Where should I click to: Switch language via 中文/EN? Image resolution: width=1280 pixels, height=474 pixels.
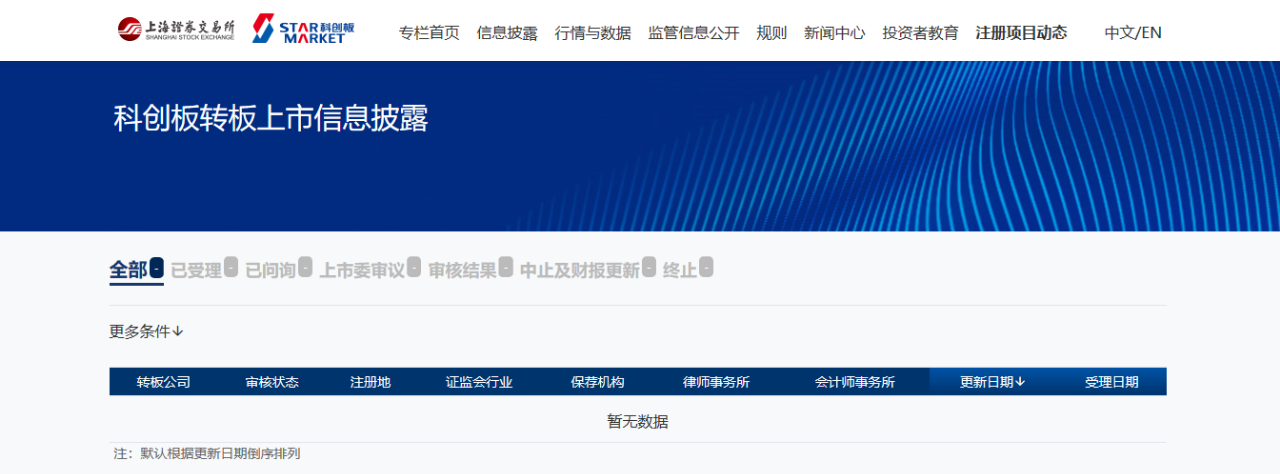point(1133,33)
